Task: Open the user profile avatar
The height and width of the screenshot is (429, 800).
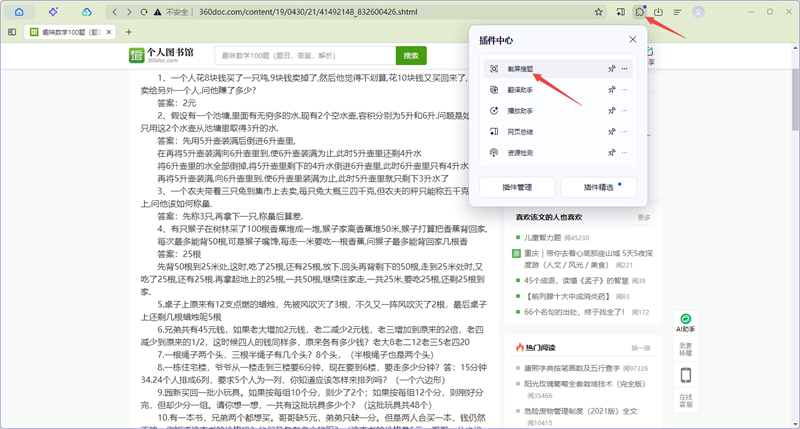Action: [x=698, y=12]
